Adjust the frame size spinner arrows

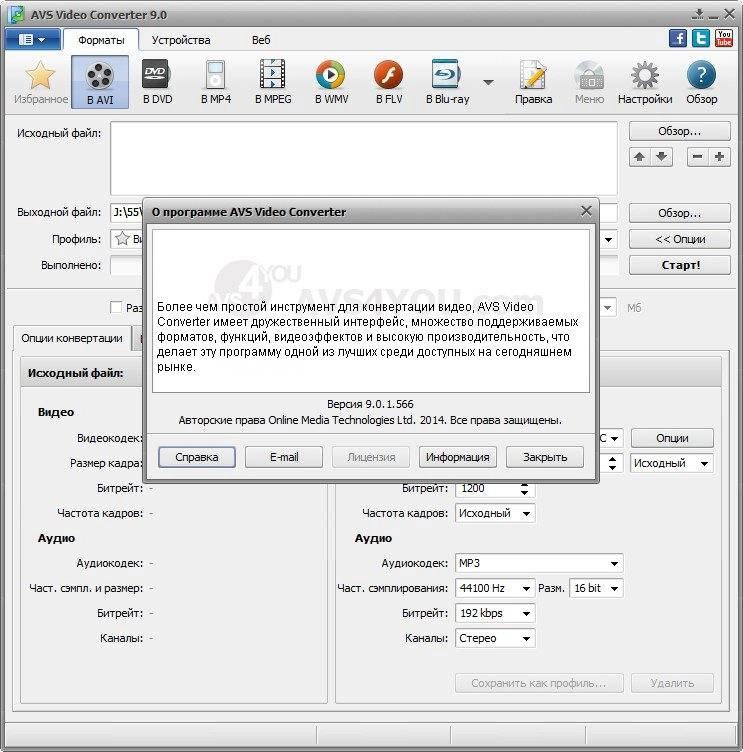click(613, 463)
